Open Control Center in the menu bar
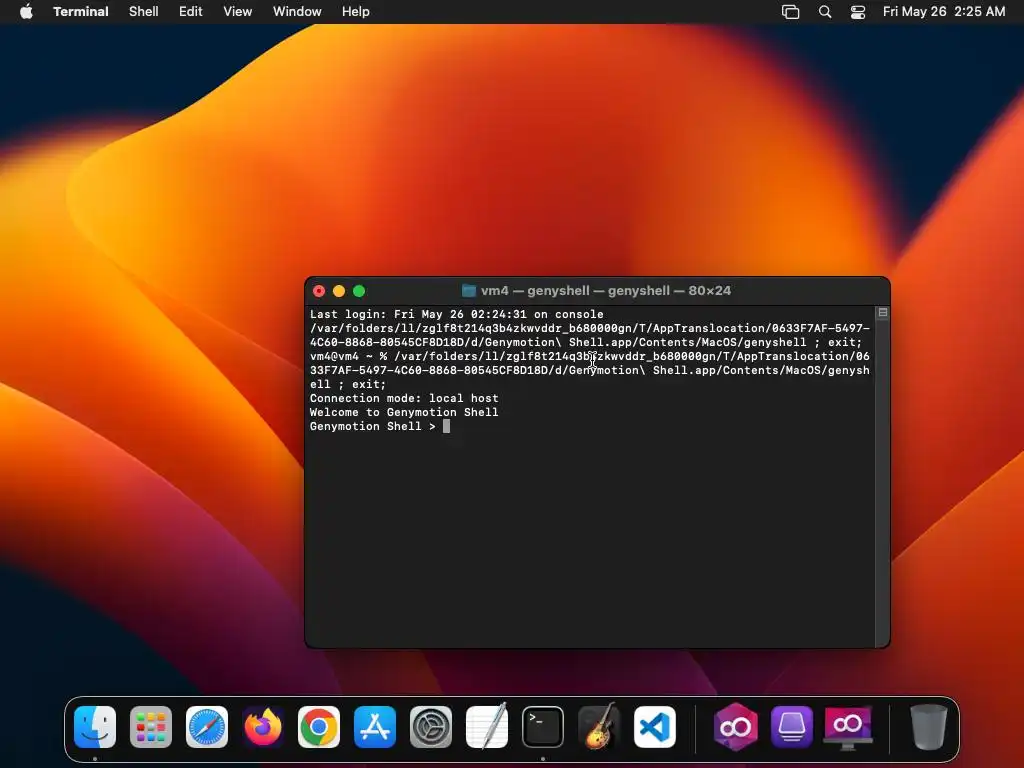The image size is (1024, 768). click(x=857, y=12)
